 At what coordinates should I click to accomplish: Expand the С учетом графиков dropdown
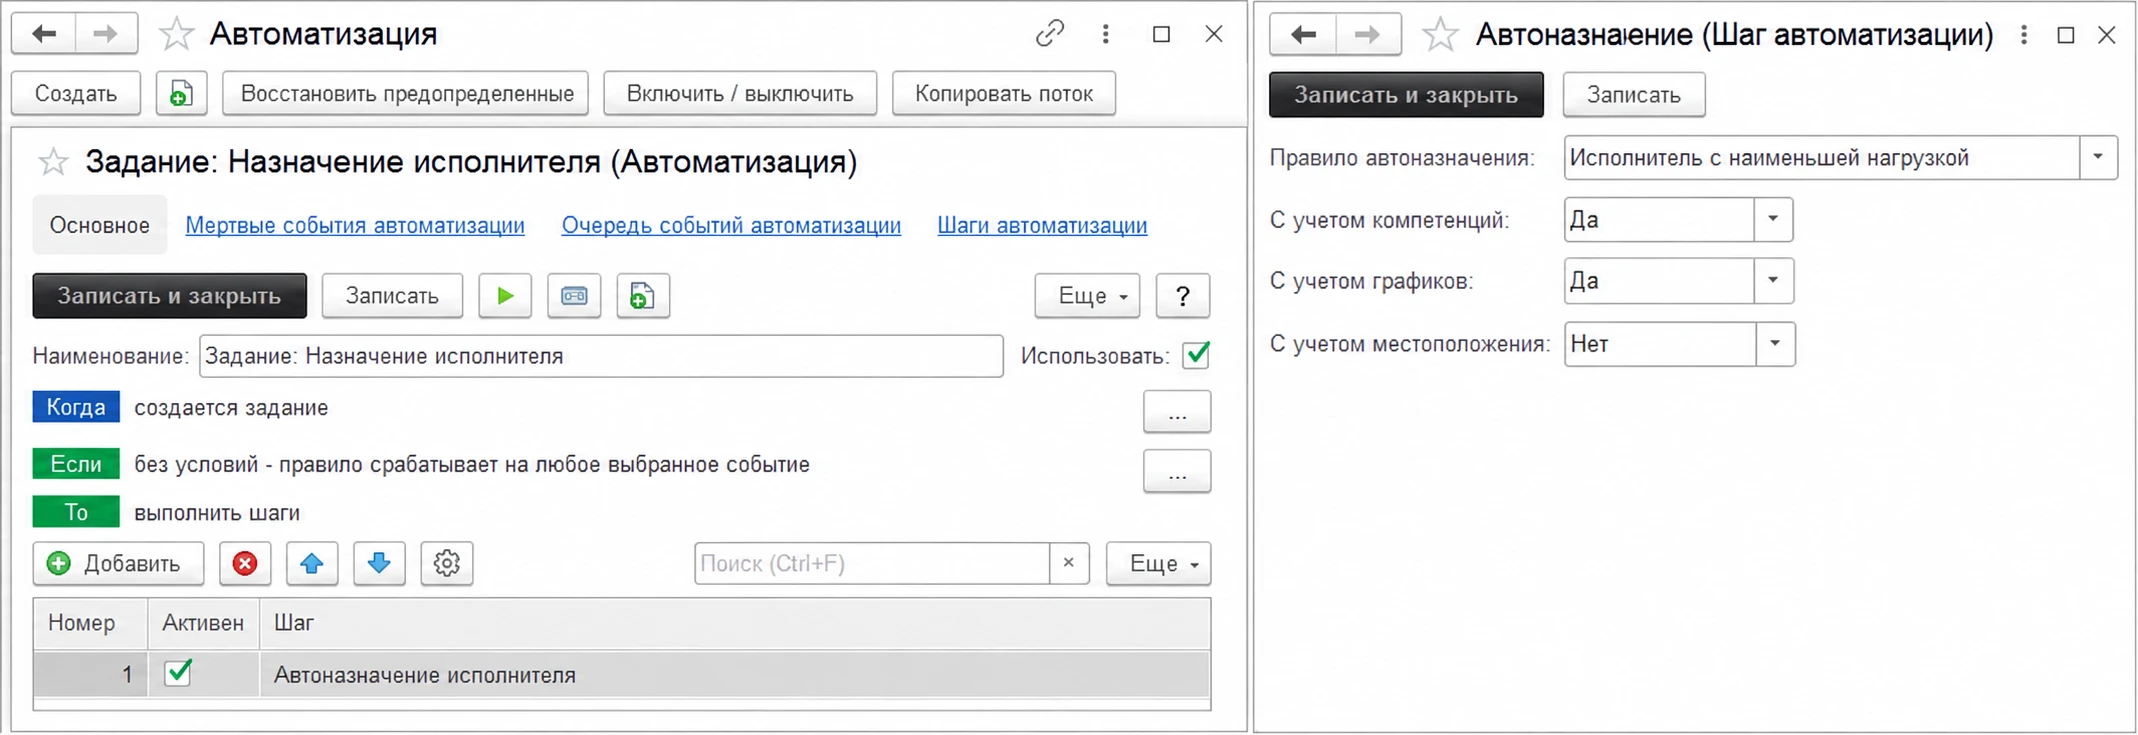coord(1773,281)
